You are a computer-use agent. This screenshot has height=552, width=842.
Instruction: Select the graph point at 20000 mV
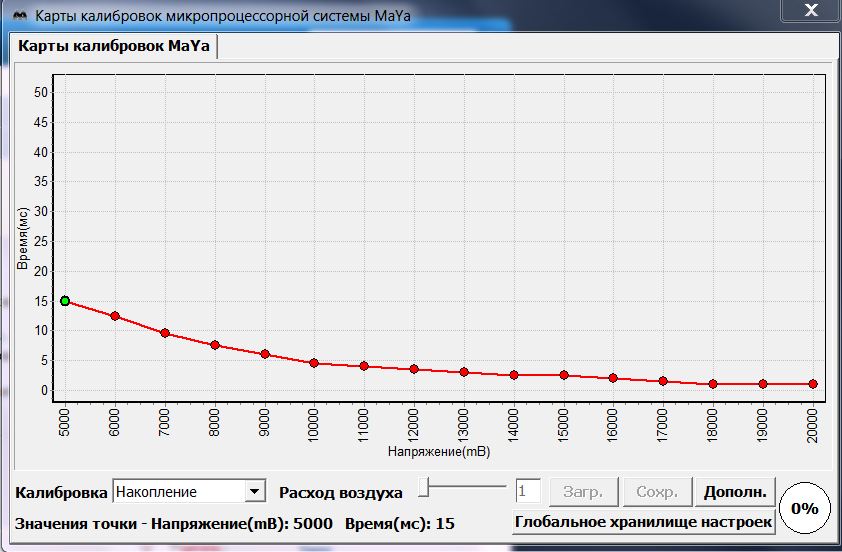813,384
